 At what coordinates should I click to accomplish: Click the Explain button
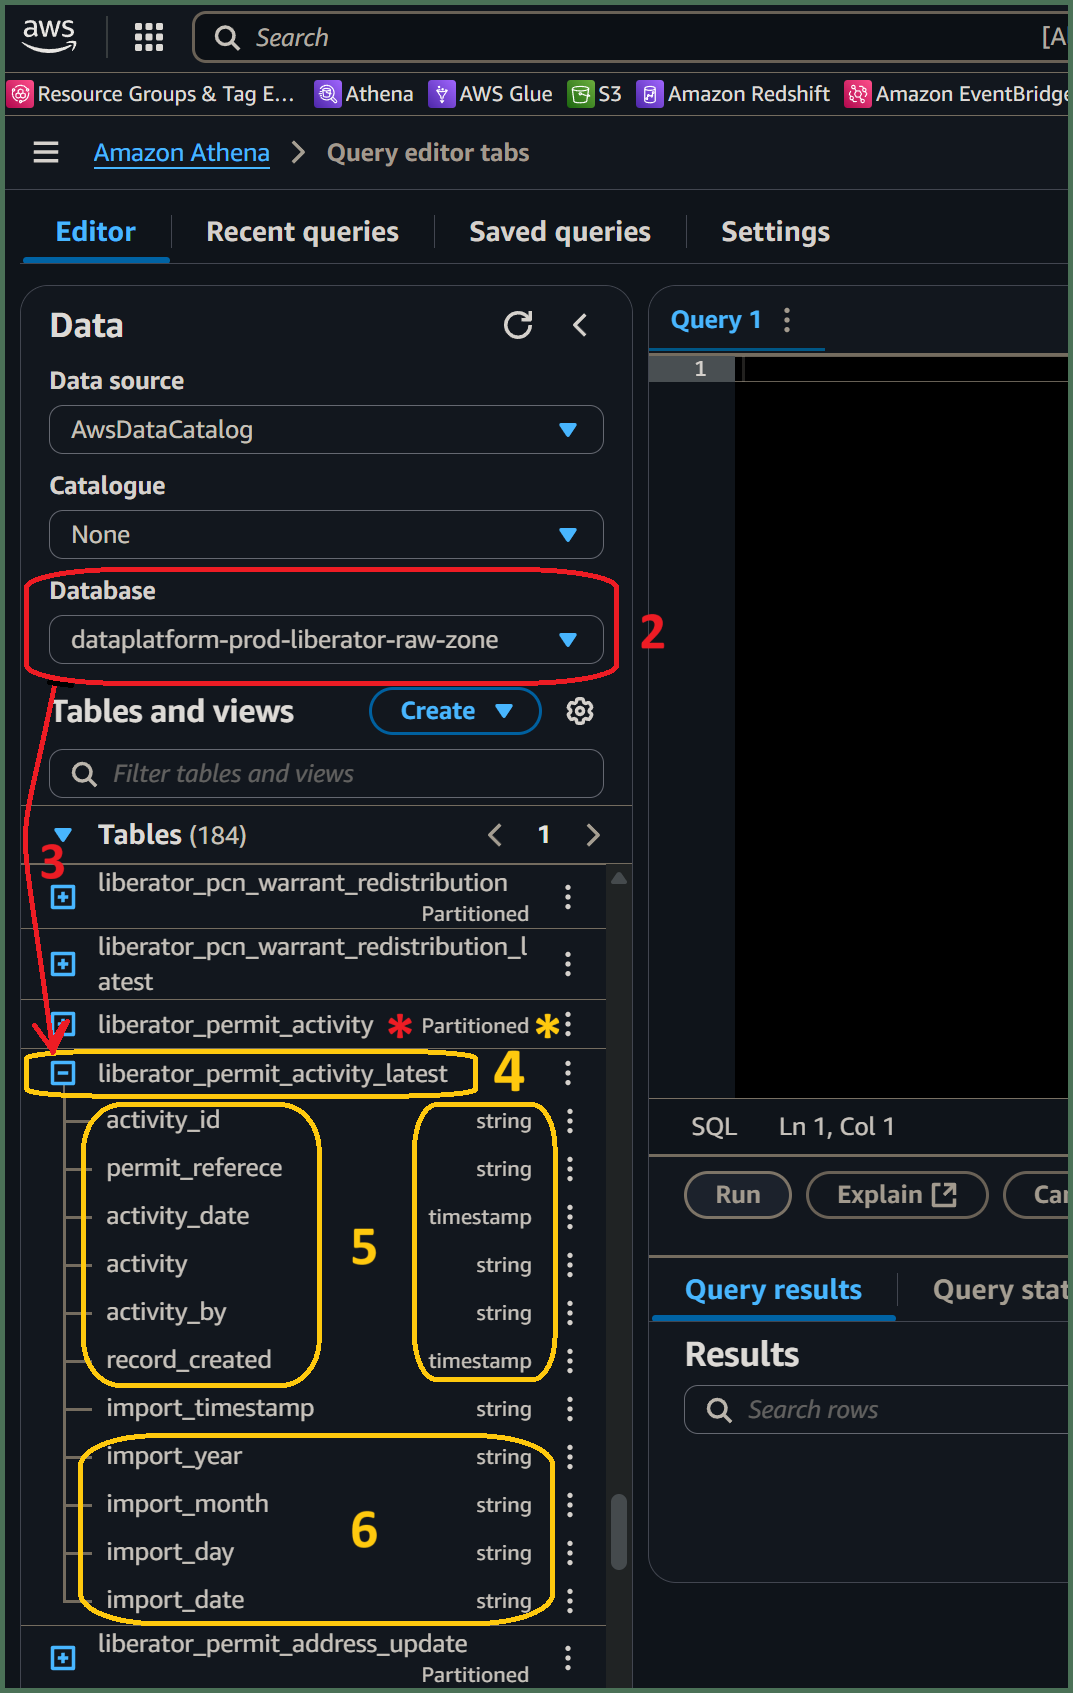897,1195
